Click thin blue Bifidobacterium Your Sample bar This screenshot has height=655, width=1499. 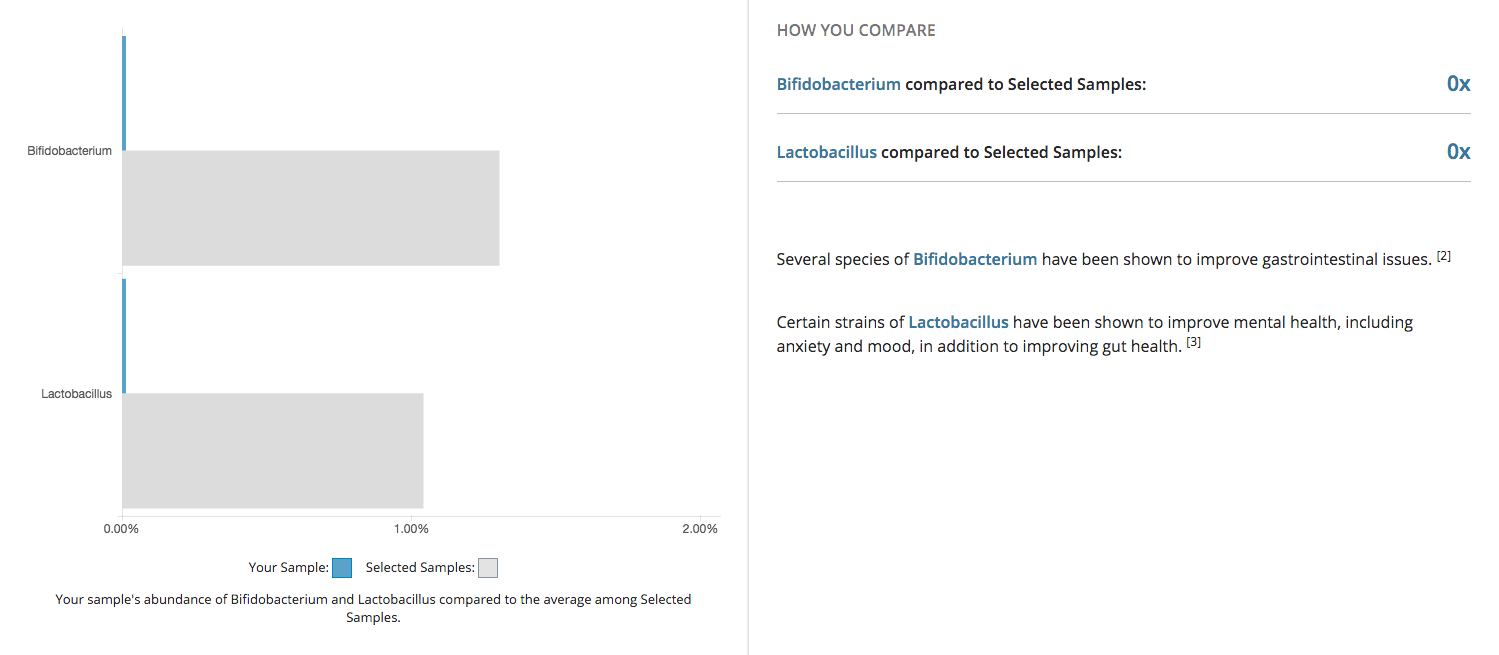tap(124, 93)
